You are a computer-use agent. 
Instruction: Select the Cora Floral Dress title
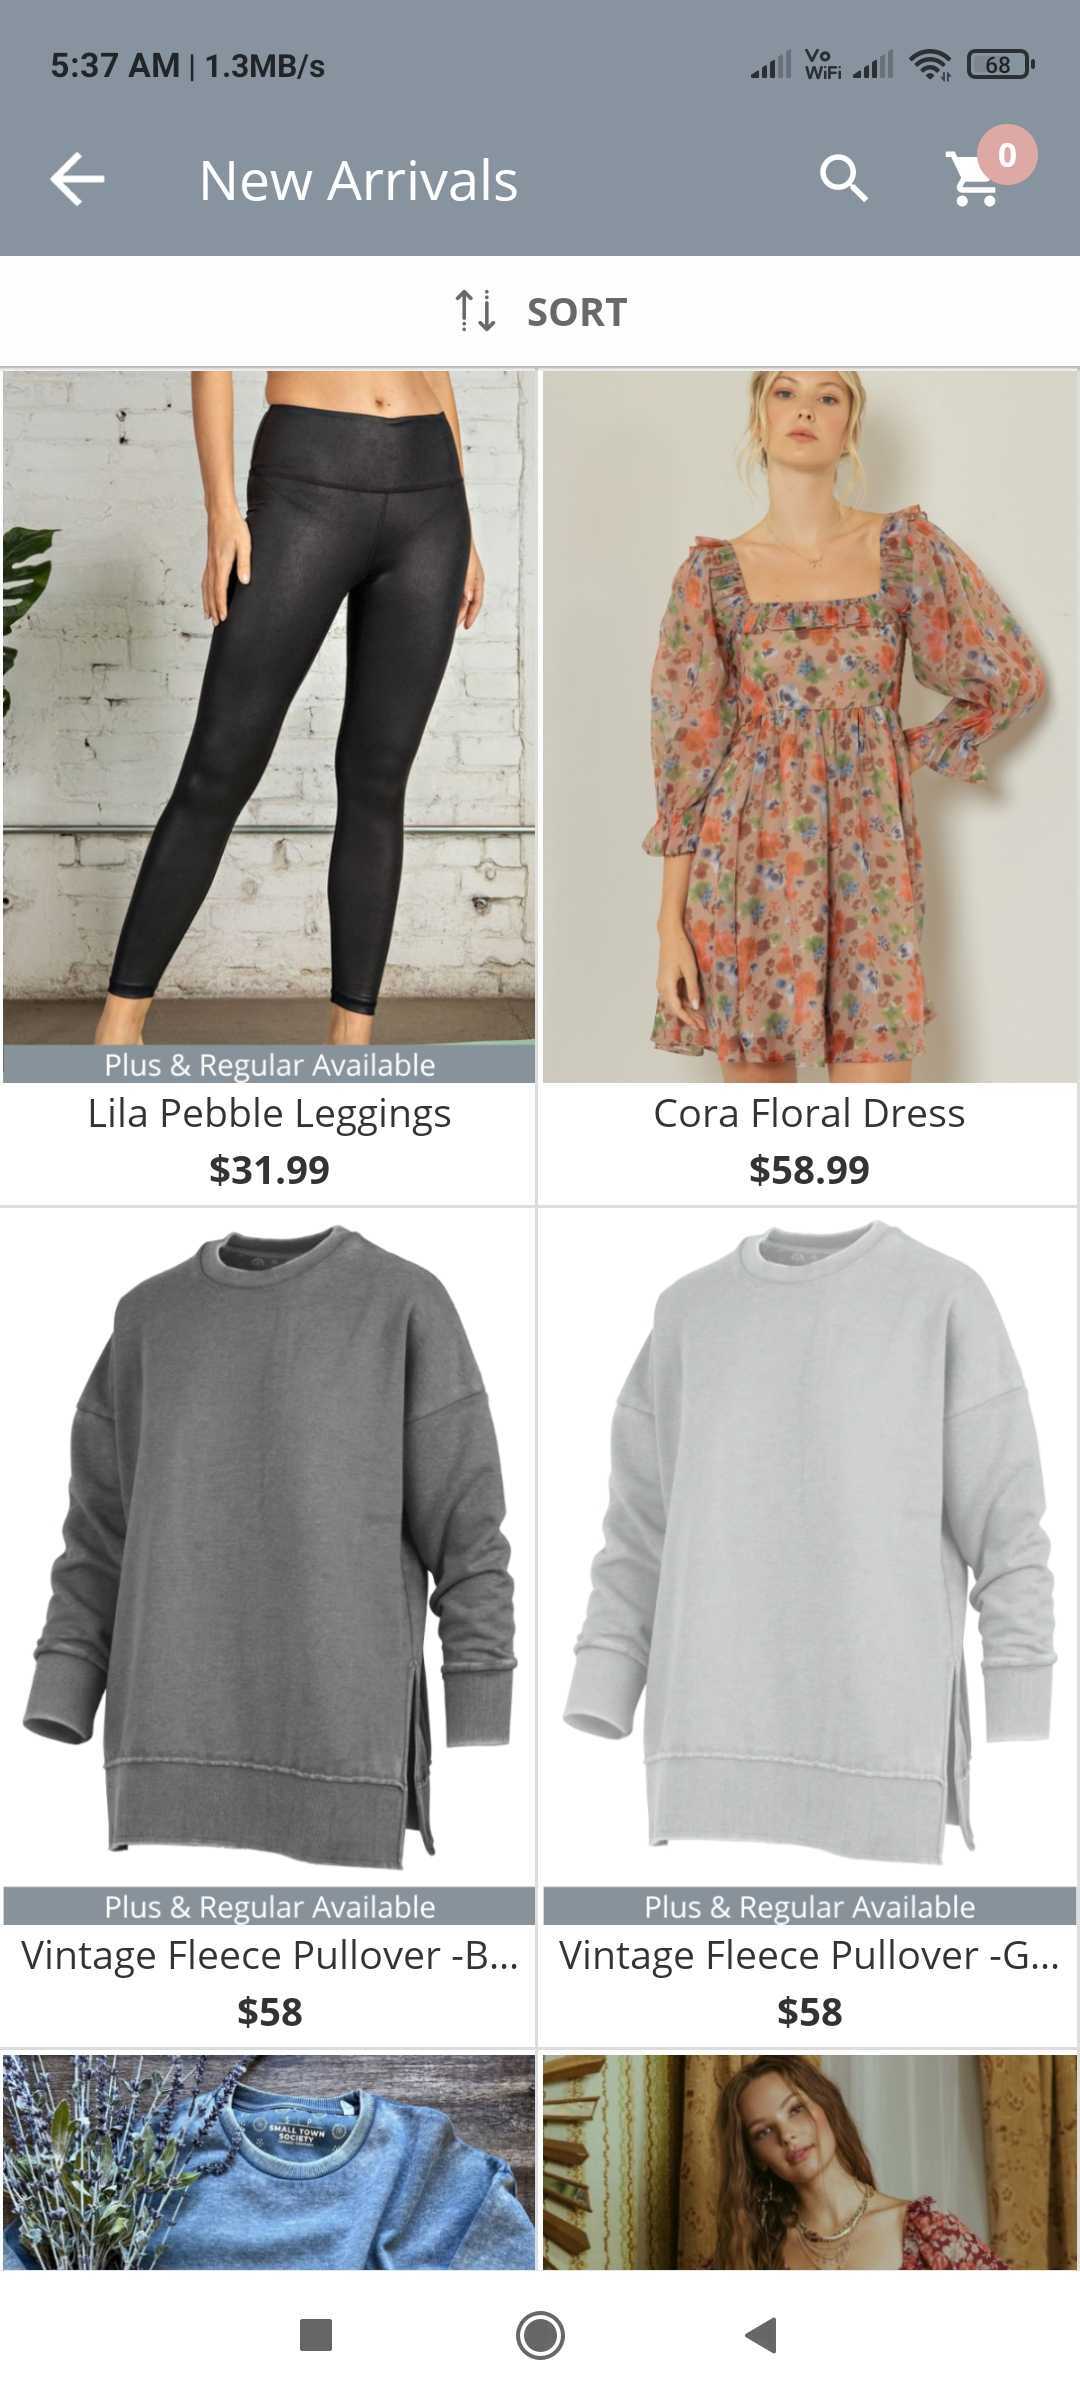pos(809,1114)
